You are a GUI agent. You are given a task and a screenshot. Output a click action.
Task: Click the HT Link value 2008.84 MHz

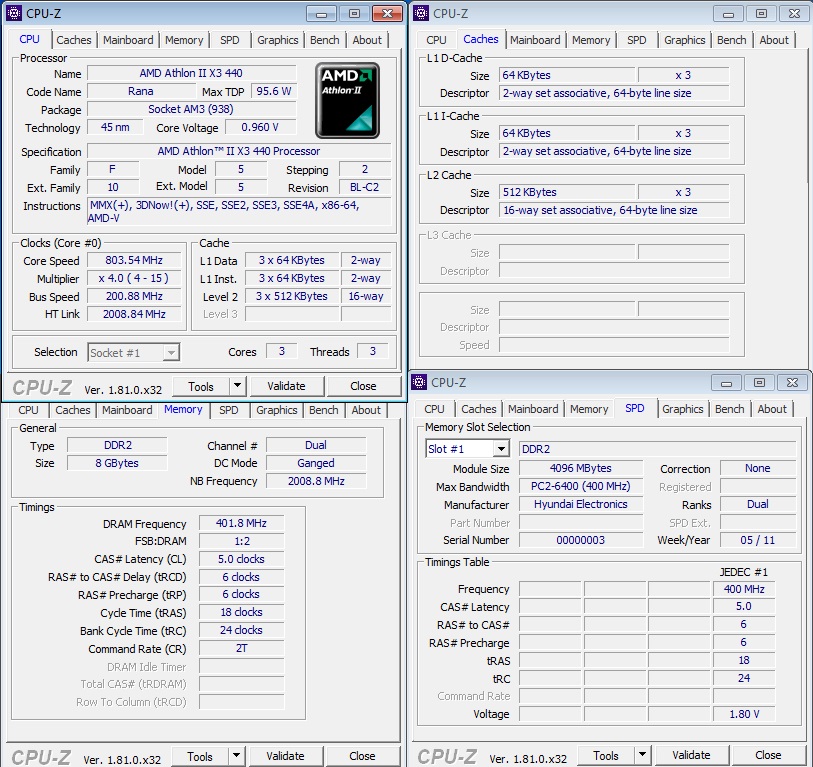coord(134,314)
